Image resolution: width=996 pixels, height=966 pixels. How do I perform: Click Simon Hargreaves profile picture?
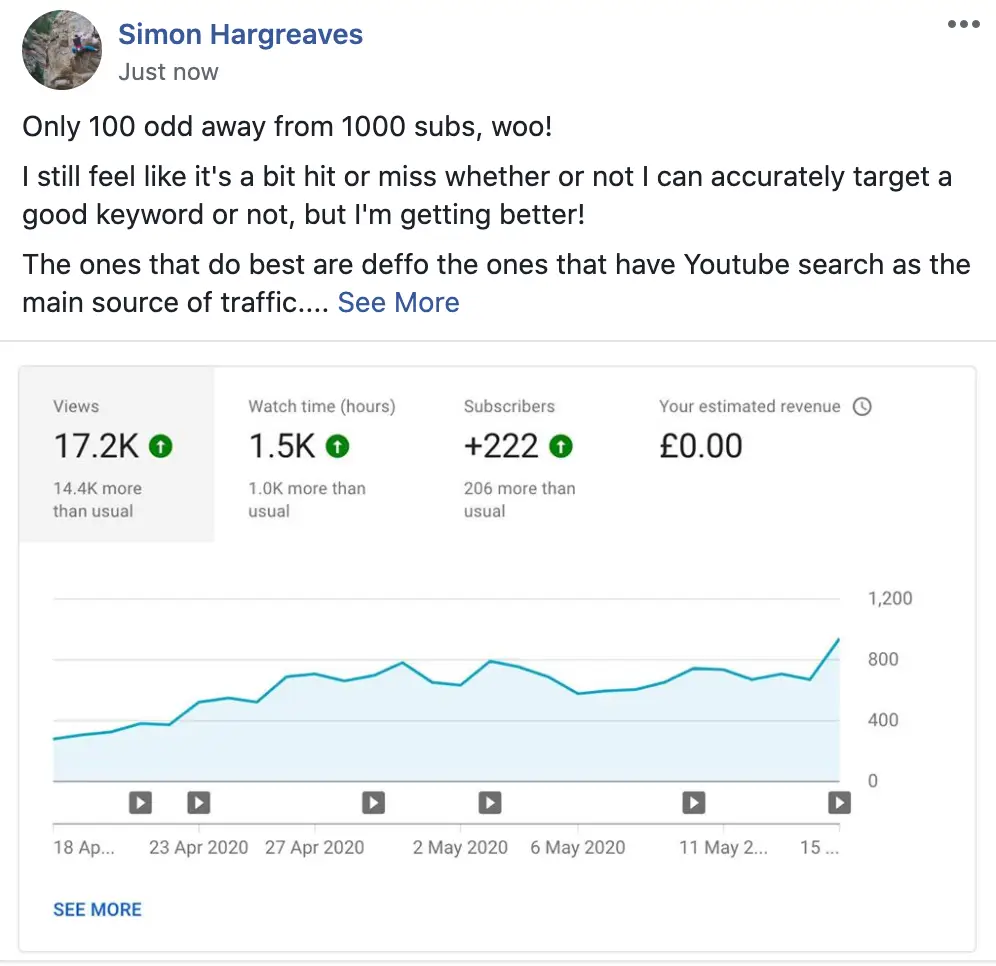pos(62,50)
